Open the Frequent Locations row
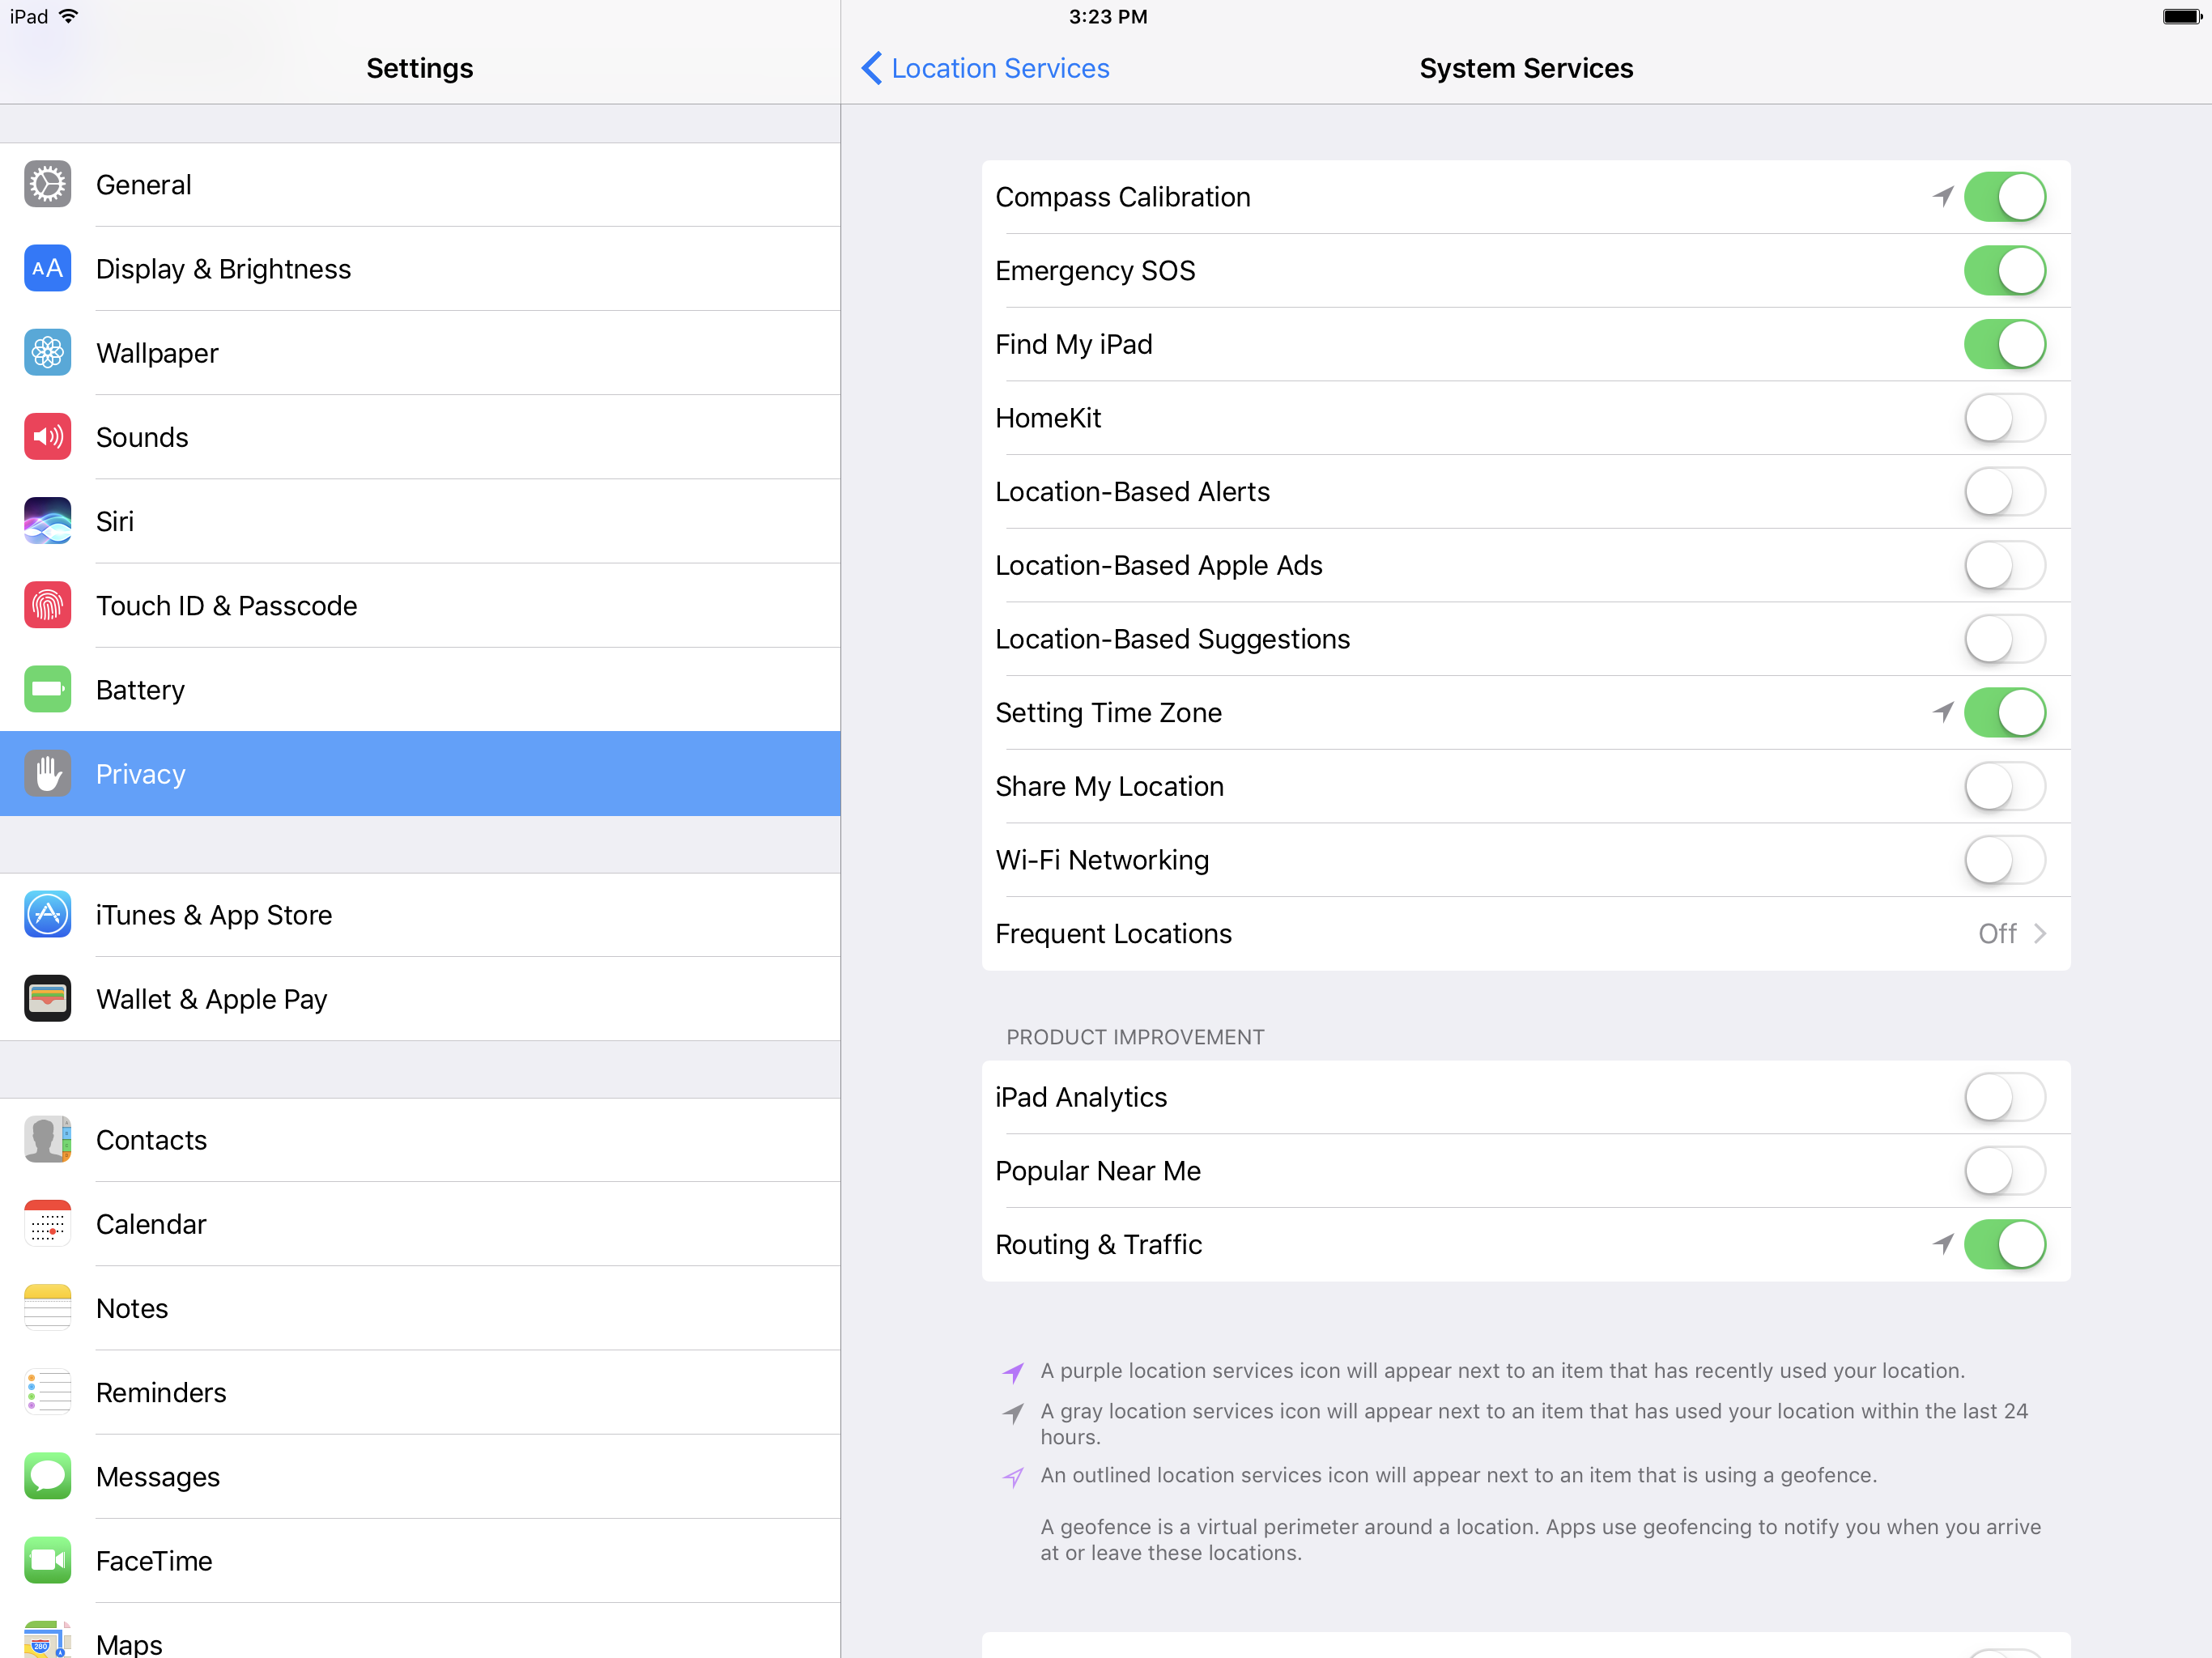 point(1526,933)
